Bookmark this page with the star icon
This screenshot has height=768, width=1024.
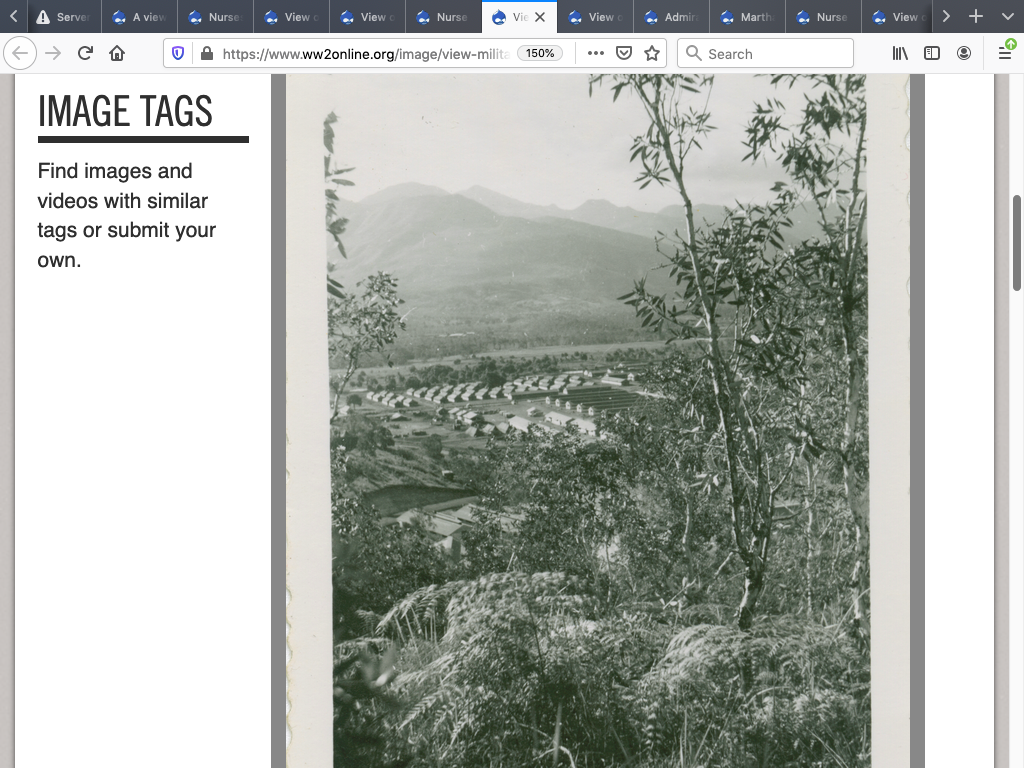pos(652,53)
